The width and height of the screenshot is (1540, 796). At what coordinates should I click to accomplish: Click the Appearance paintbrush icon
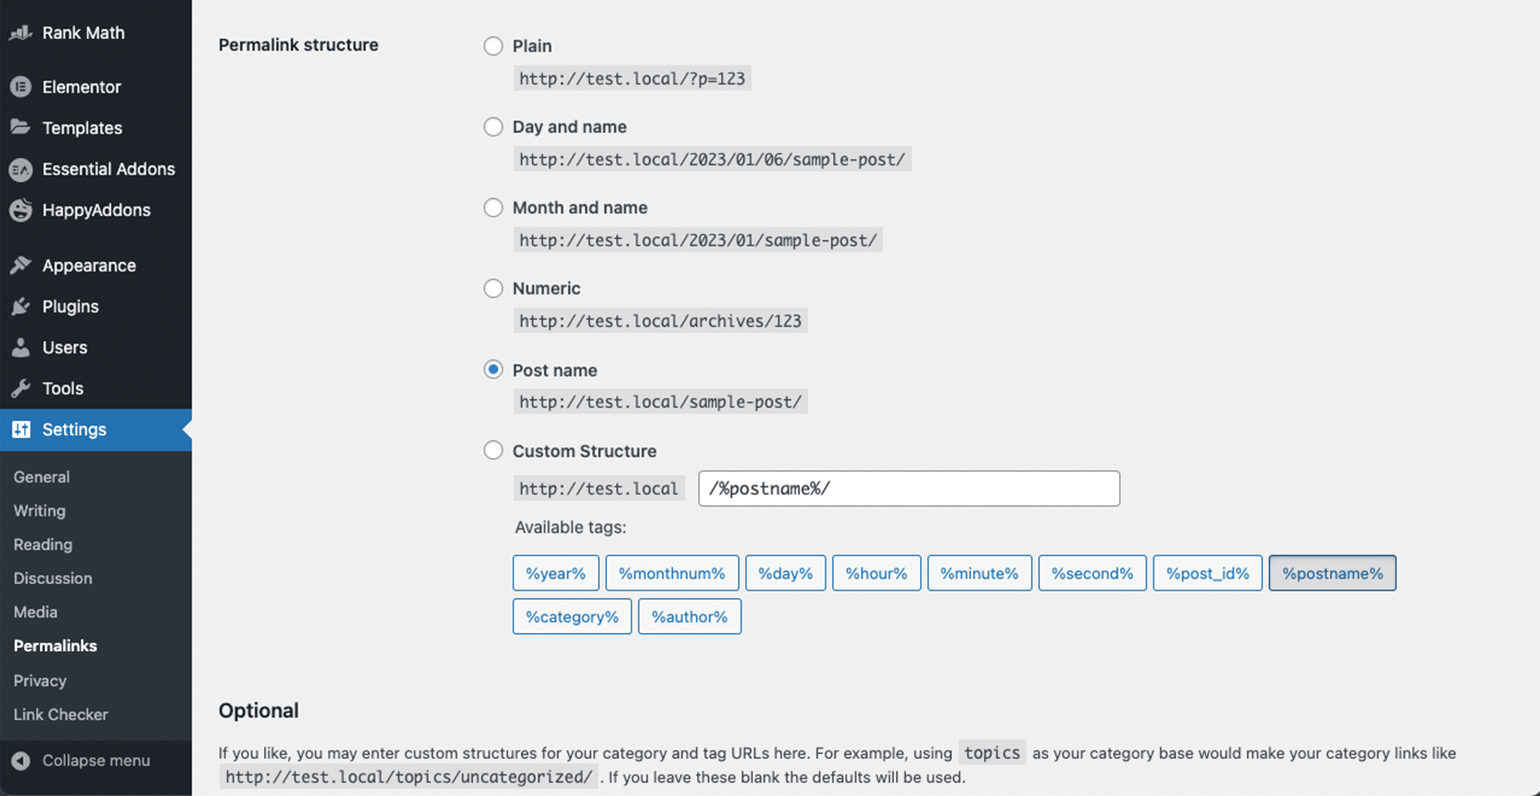click(21, 265)
